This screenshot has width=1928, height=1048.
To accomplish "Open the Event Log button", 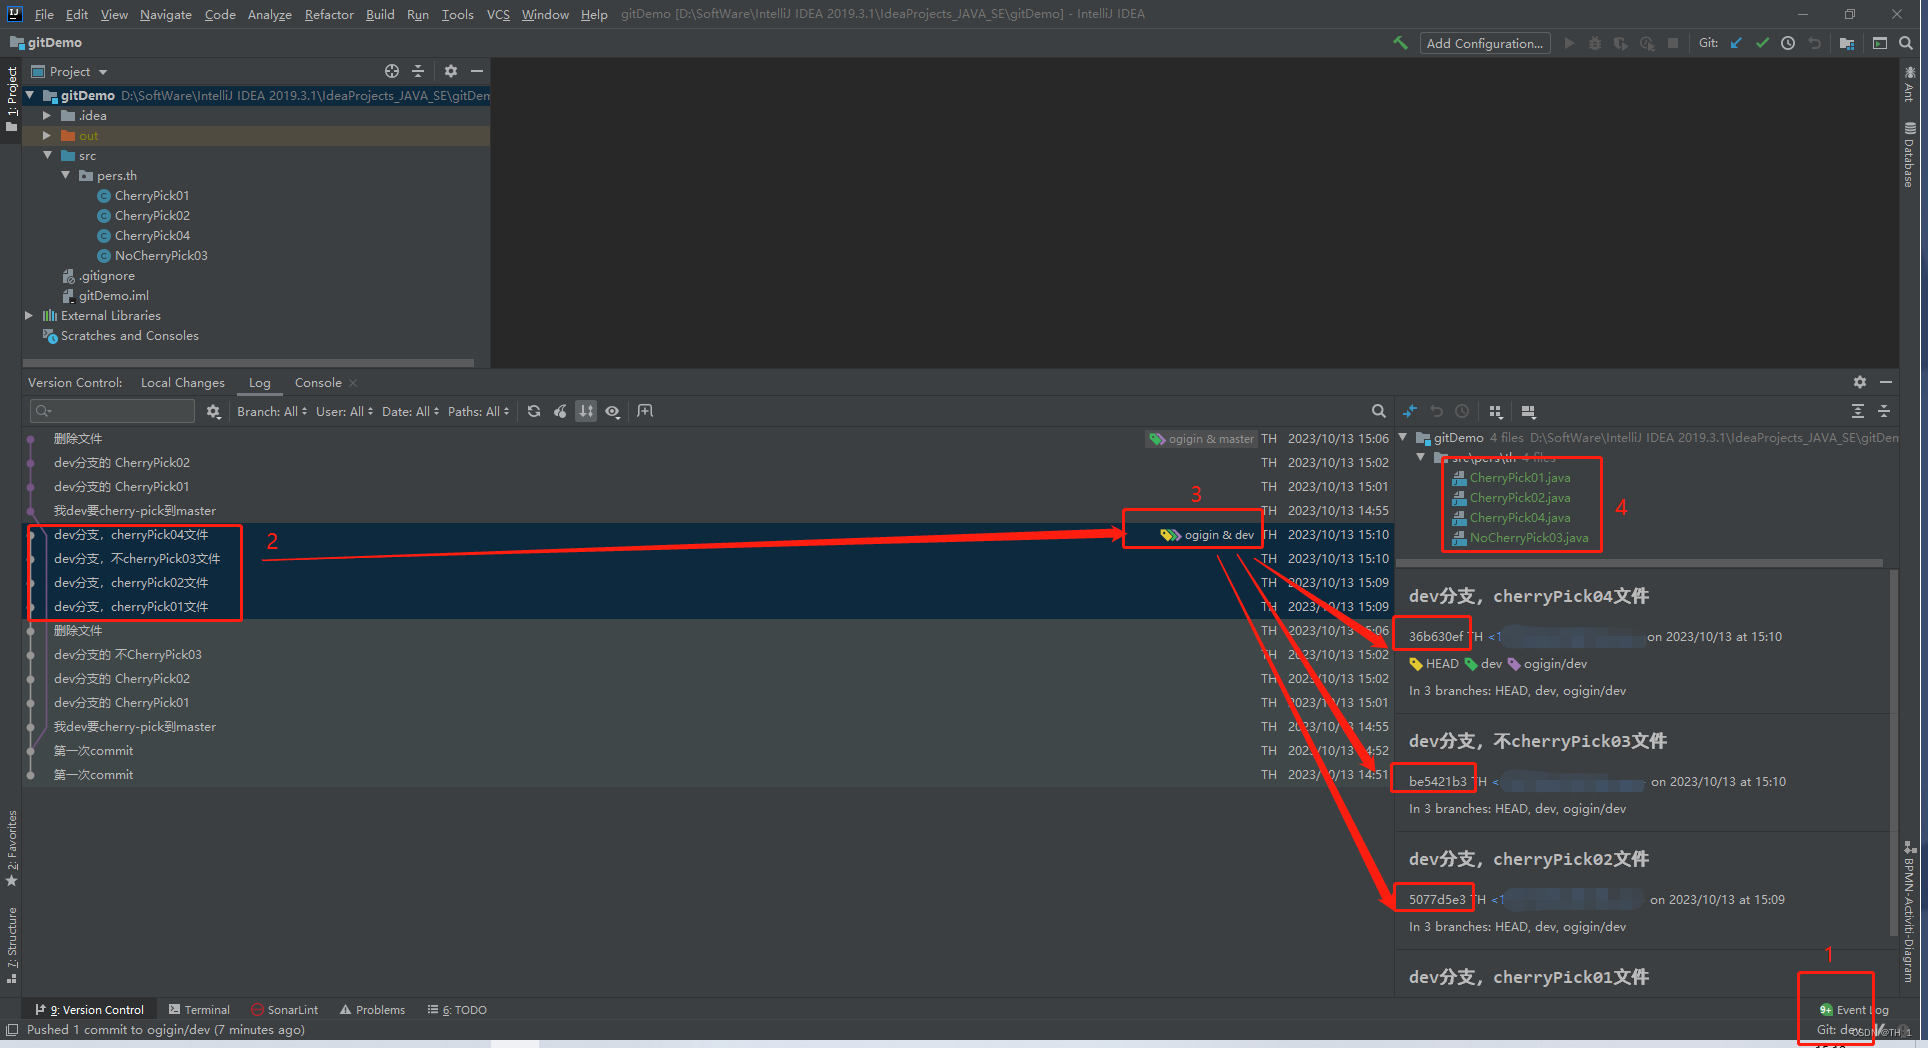I will pyautogui.click(x=1854, y=1010).
